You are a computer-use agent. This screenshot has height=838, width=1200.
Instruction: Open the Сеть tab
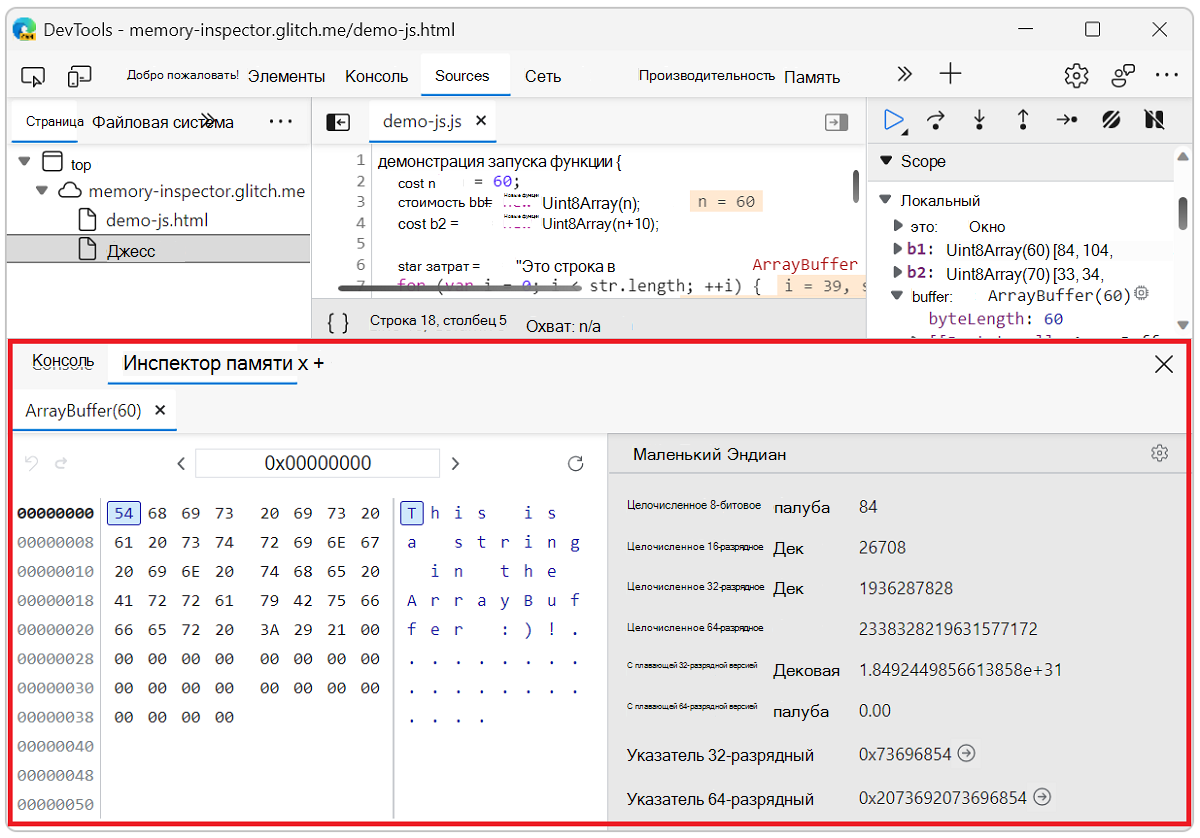pos(543,76)
